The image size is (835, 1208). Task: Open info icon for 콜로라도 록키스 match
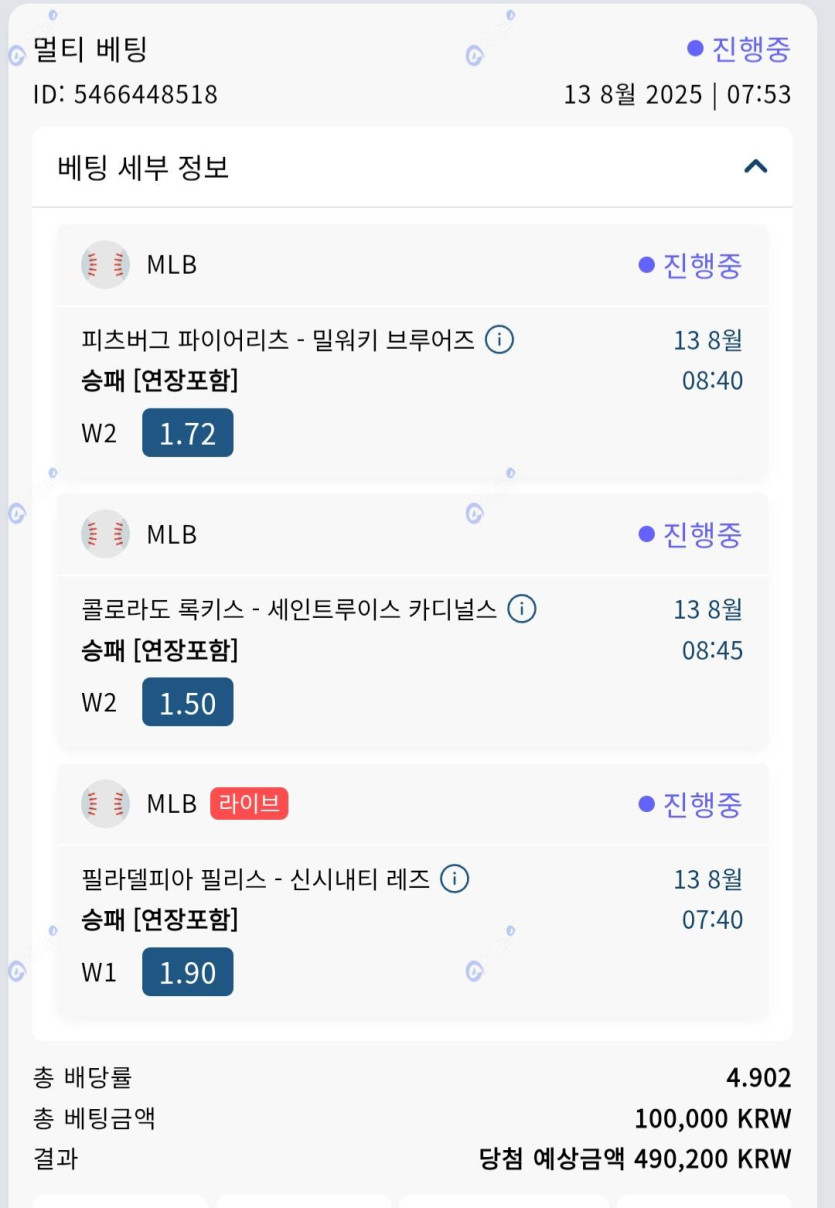522,609
